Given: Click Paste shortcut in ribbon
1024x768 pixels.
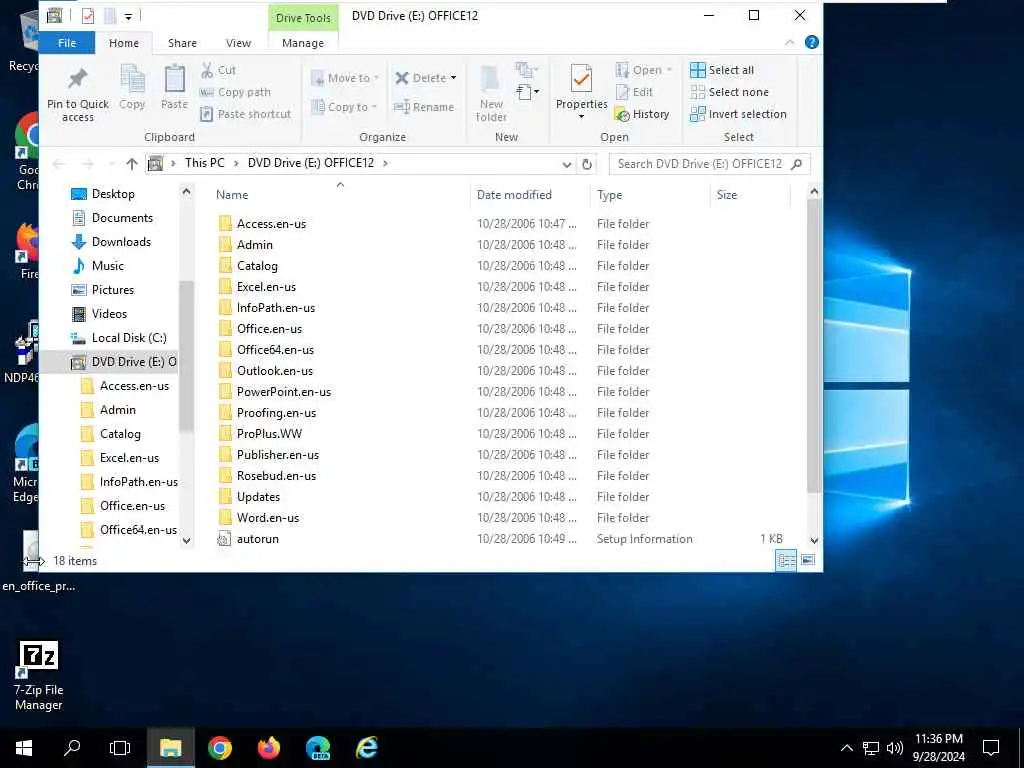Looking at the screenshot, I should (x=246, y=114).
